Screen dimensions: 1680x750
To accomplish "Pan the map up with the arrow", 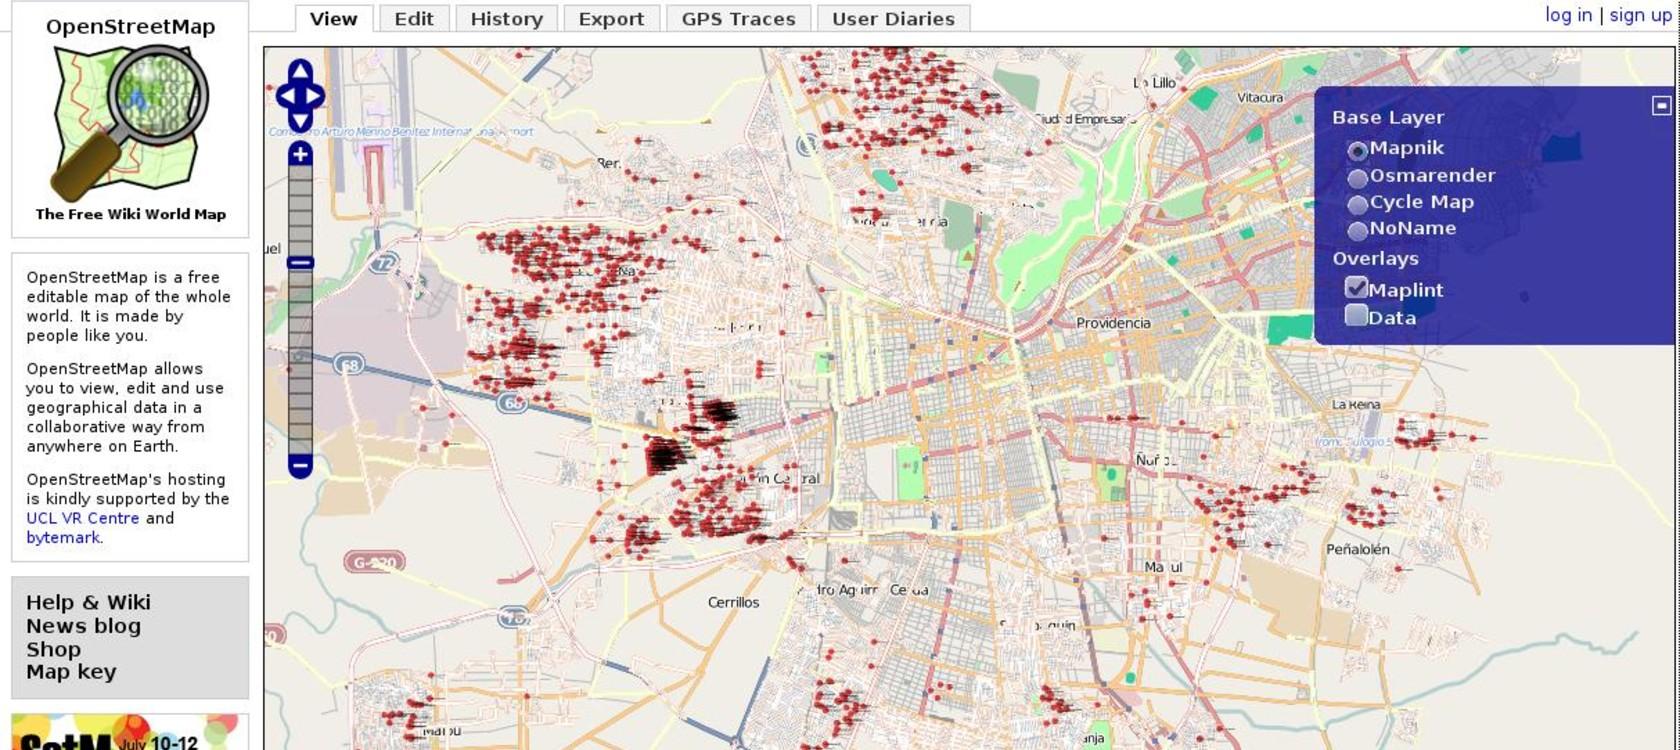I will coord(300,72).
